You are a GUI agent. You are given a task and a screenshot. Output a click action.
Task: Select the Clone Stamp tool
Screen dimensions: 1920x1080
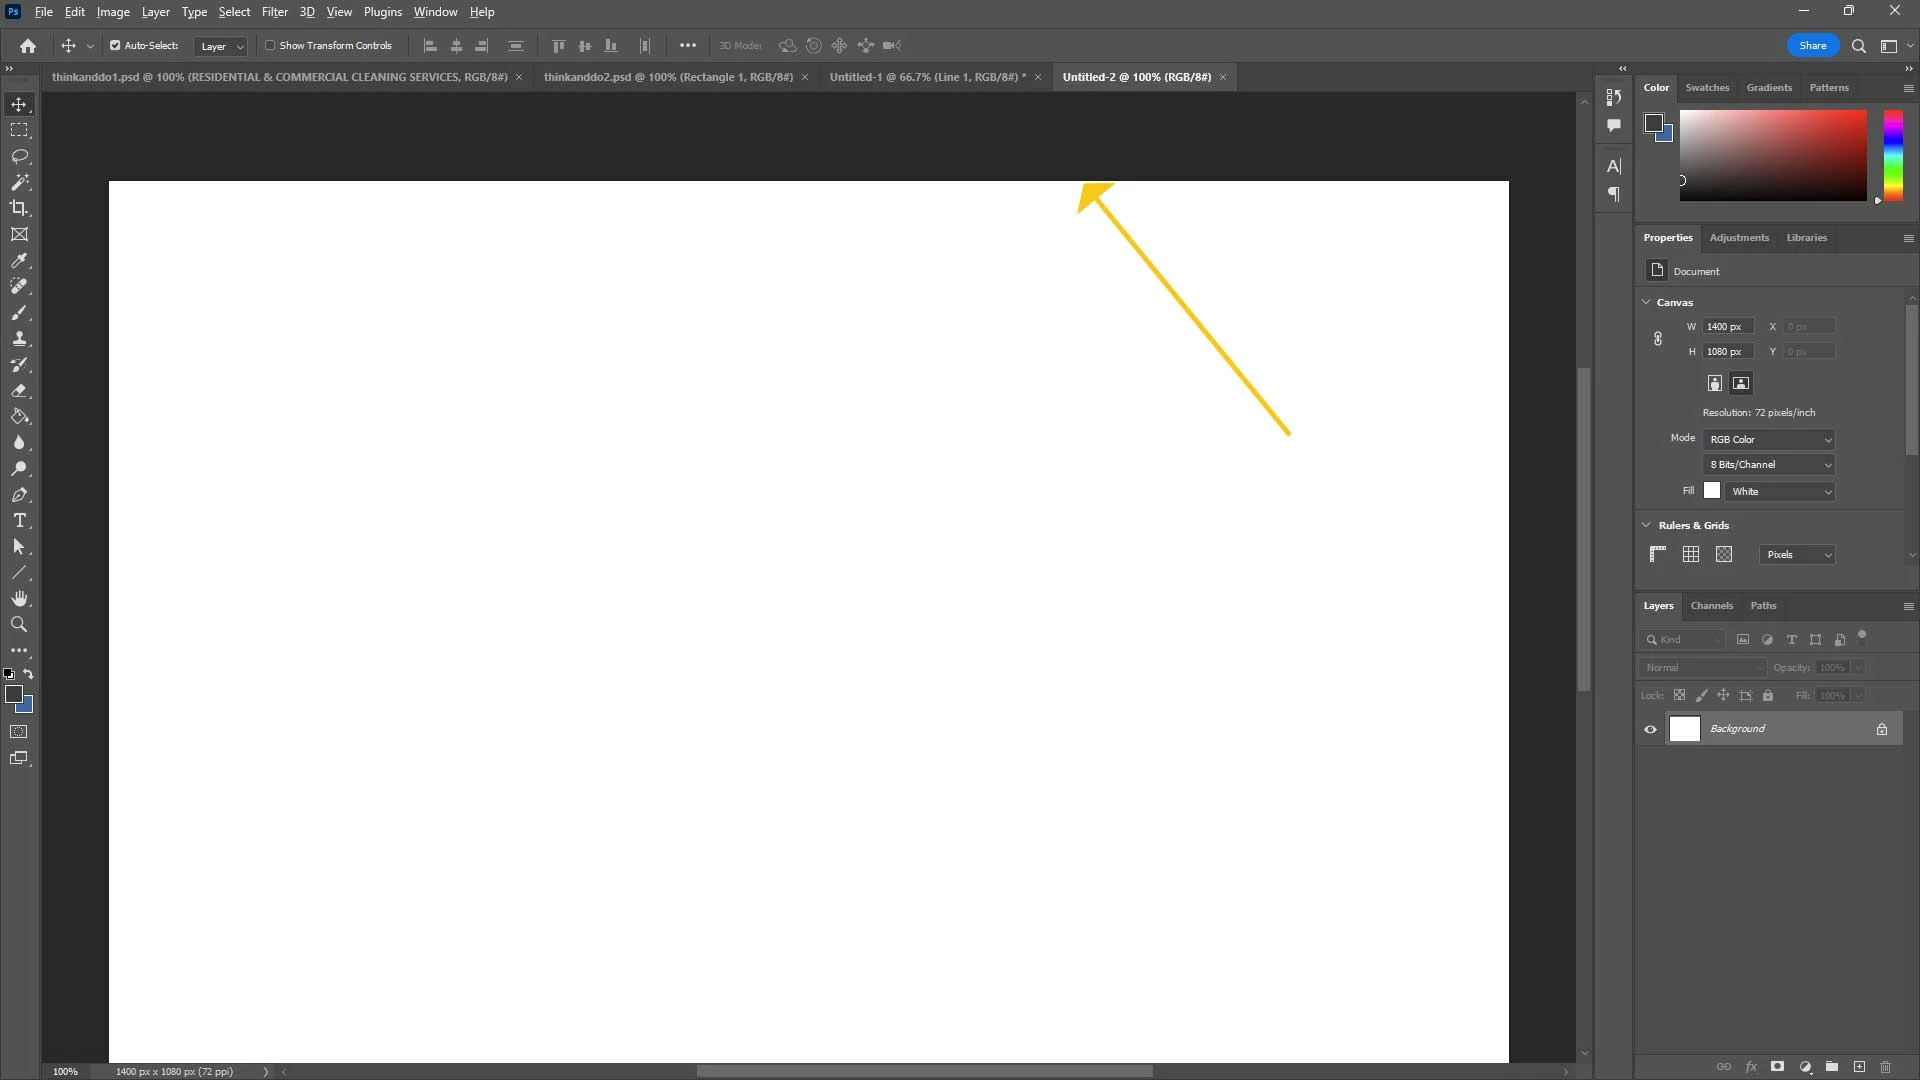click(x=19, y=339)
